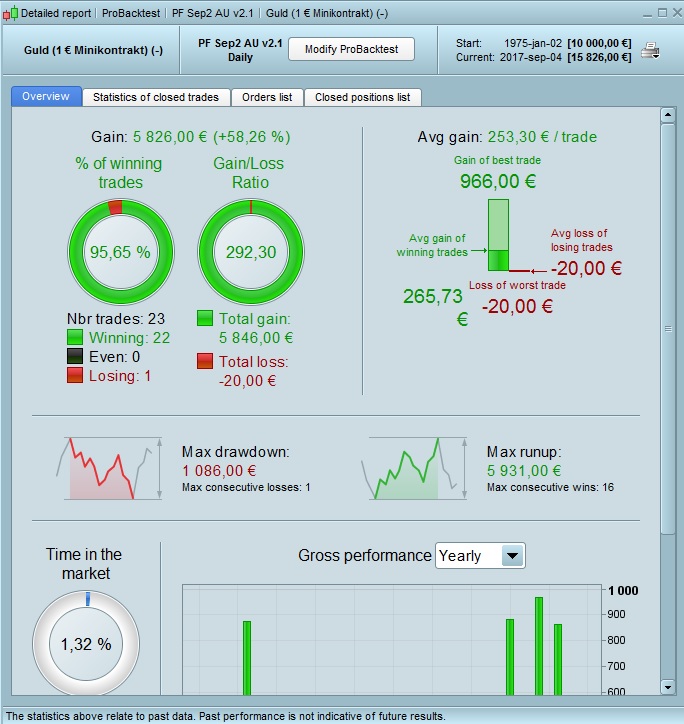Click the red Total loss legend square
The height and width of the screenshot is (724, 684).
pyautogui.click(x=205, y=361)
